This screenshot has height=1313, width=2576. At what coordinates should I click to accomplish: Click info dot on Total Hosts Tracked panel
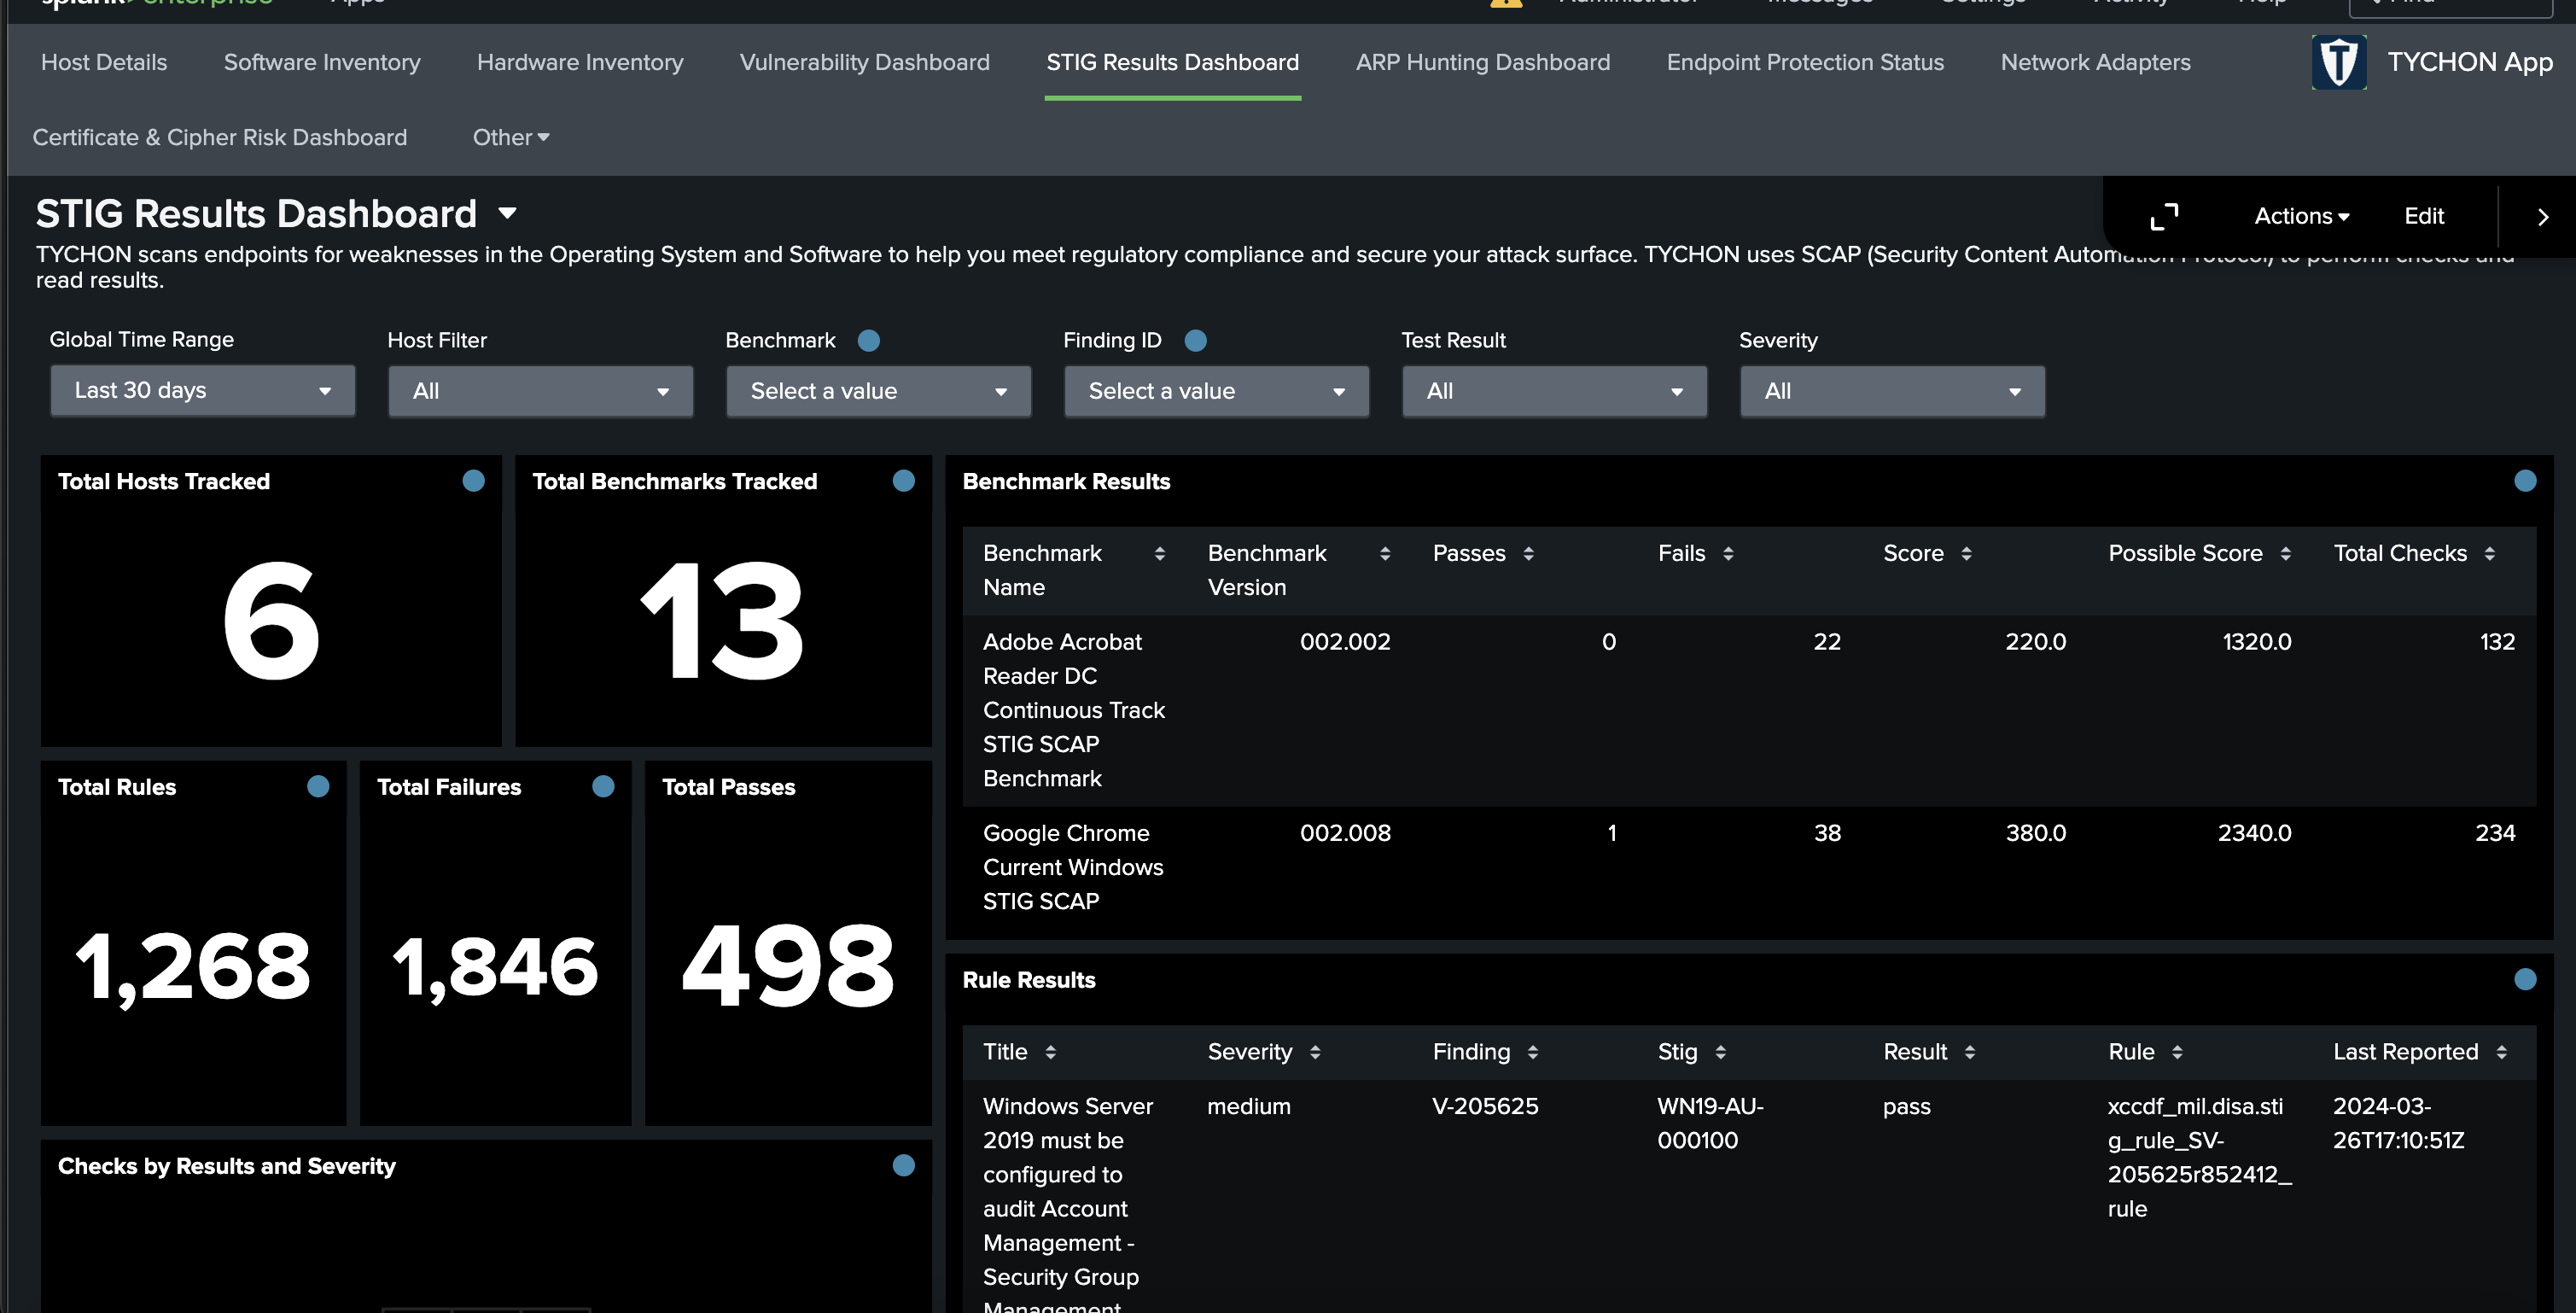tap(474, 481)
